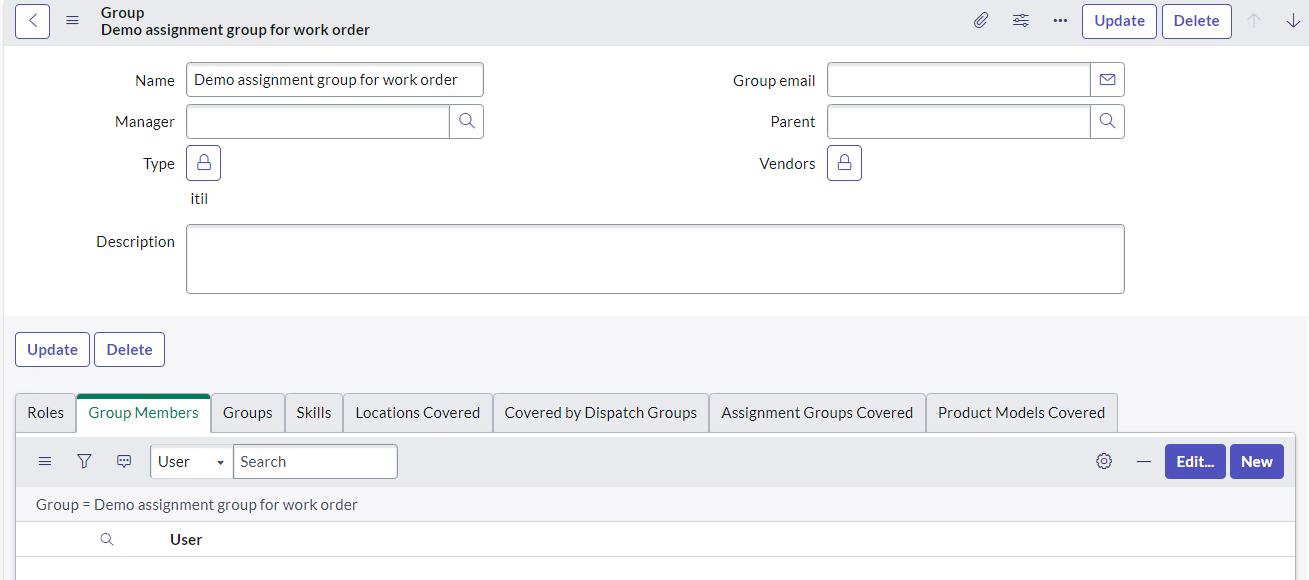Viewport: 1309px width, 580px height.
Task: Click the email icon beside Group email
Action: [1107, 79]
